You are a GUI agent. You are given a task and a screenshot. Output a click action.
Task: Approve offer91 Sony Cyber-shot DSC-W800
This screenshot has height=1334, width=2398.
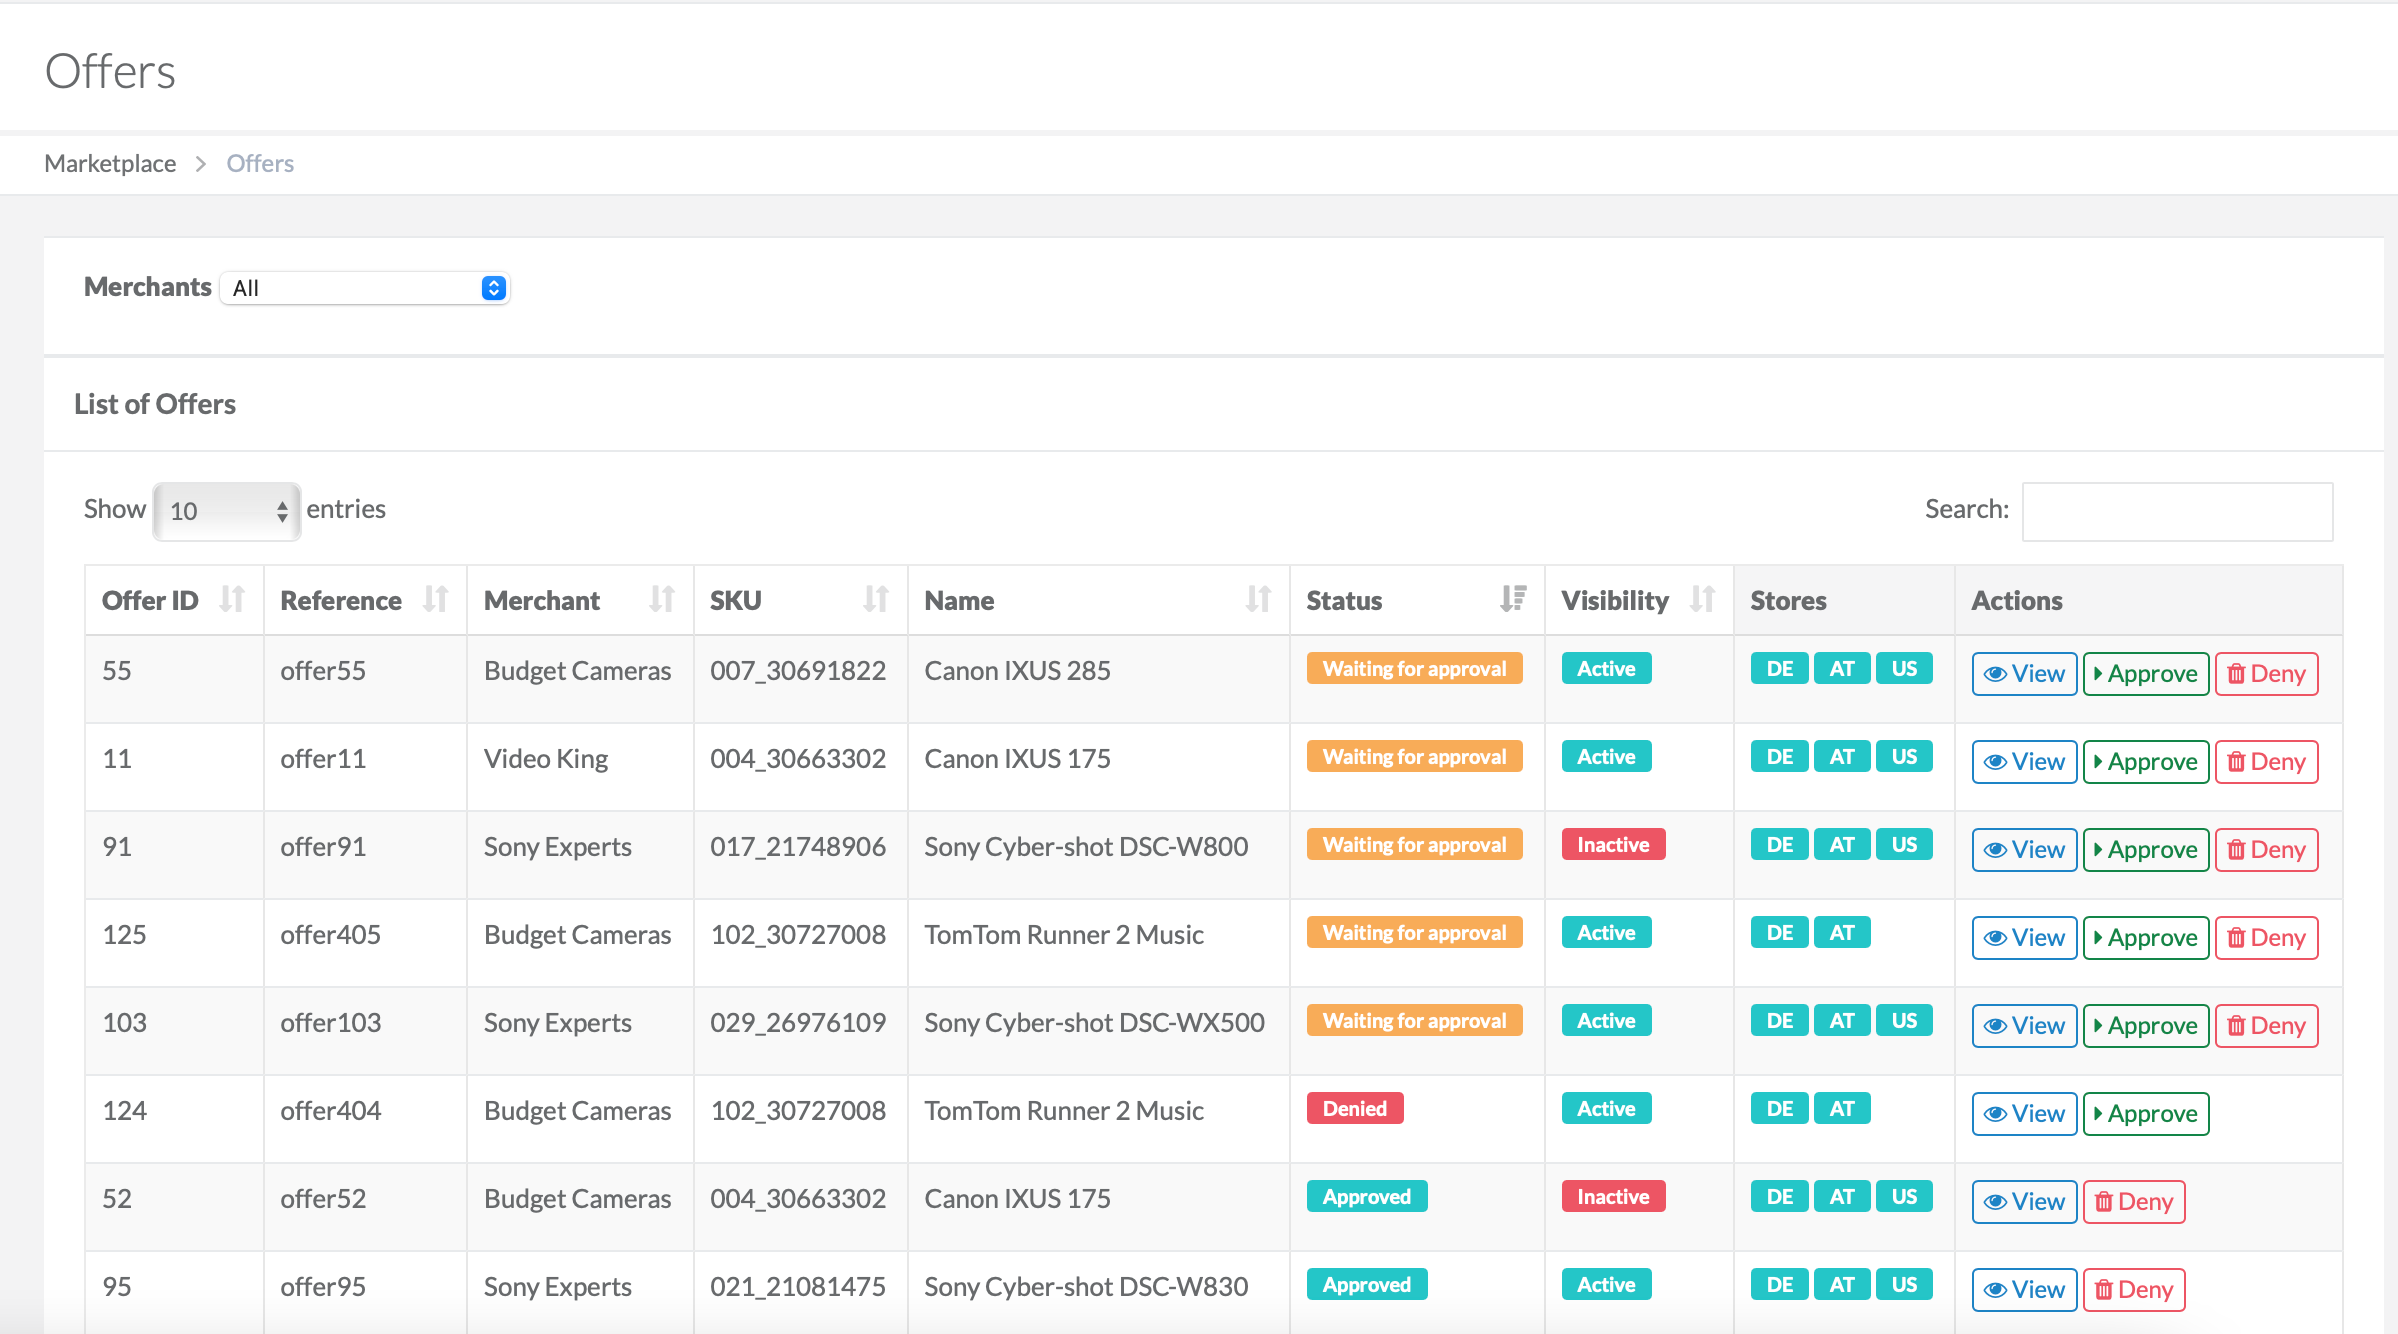[2146, 849]
